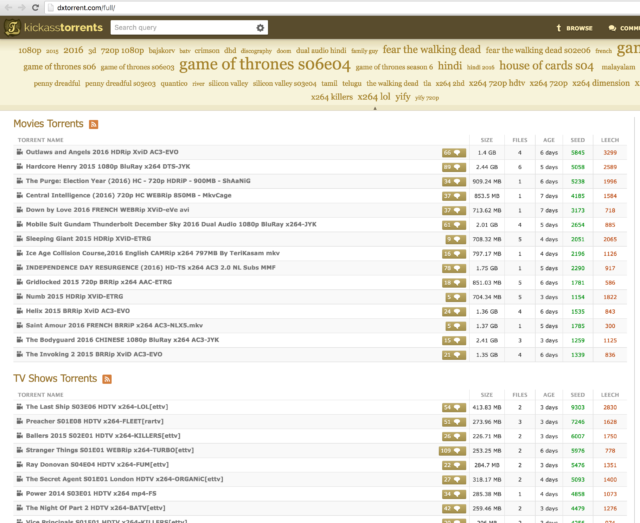
Task: Open Movies Torrents section heading
Action: pos(48,124)
